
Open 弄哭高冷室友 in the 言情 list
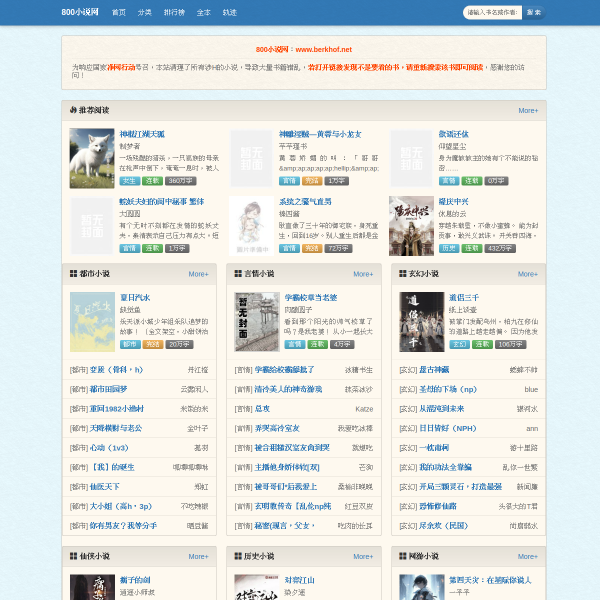(x=277, y=428)
